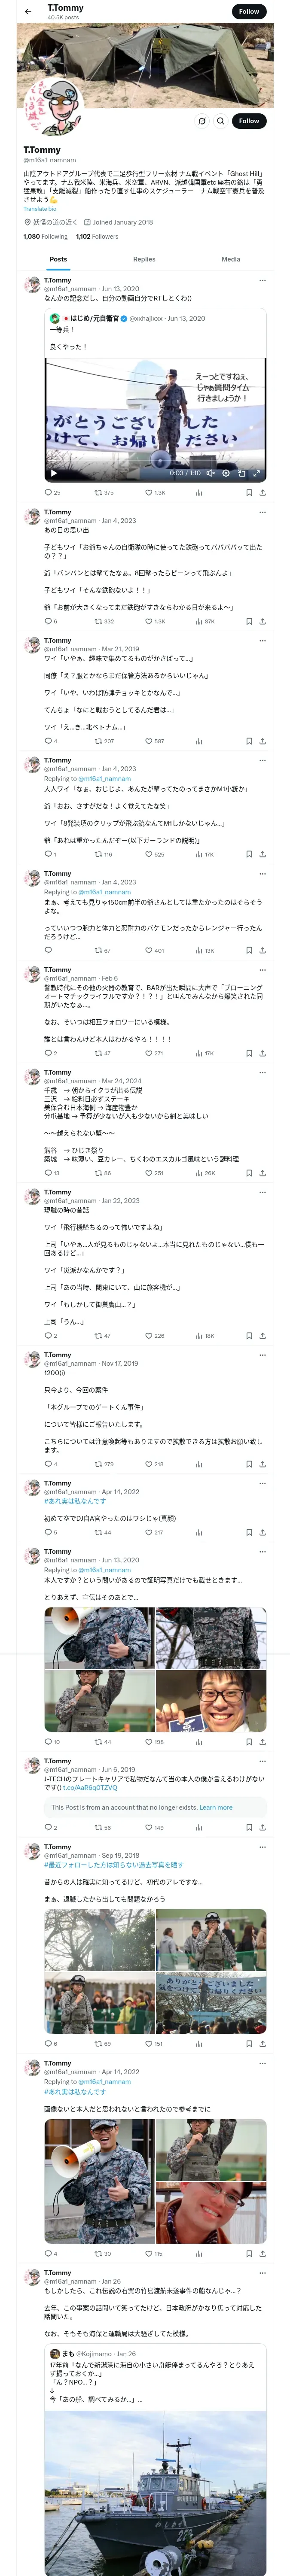The image size is (290, 2576).
Task: Open video settings gear in the player
Action: point(225,473)
